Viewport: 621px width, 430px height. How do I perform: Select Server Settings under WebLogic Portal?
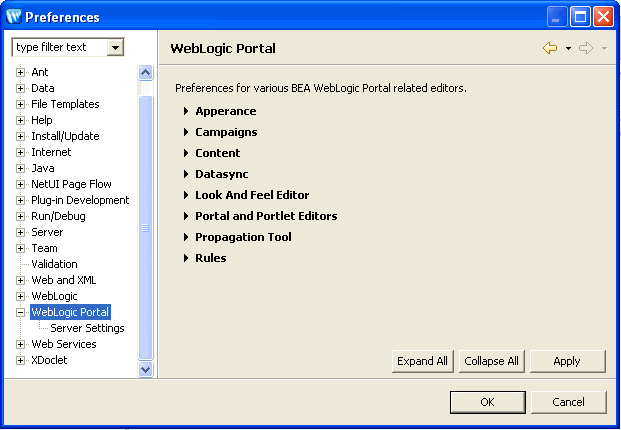(x=87, y=328)
